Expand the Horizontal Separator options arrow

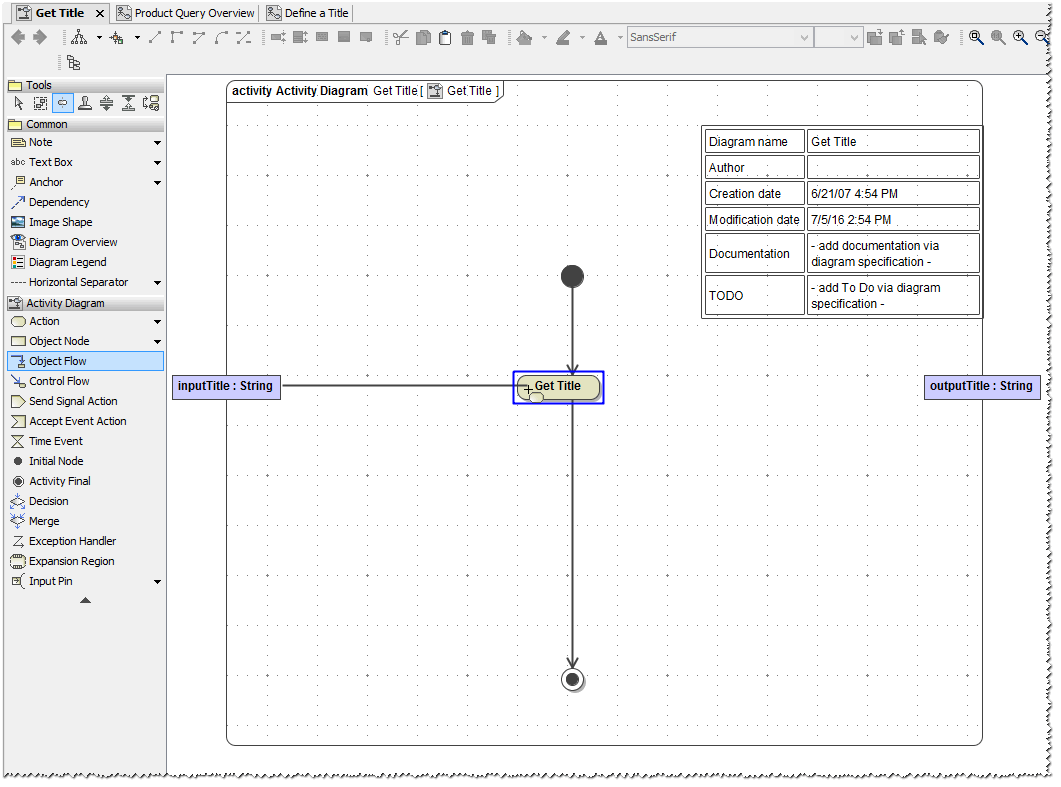pos(157,282)
